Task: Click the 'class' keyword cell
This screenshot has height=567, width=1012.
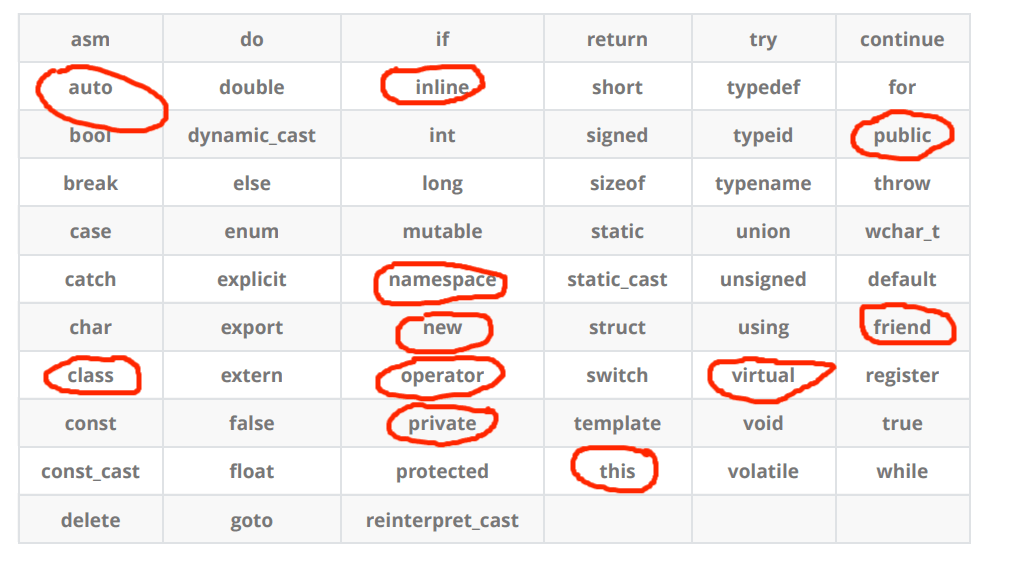Action: pyautogui.click(x=91, y=376)
